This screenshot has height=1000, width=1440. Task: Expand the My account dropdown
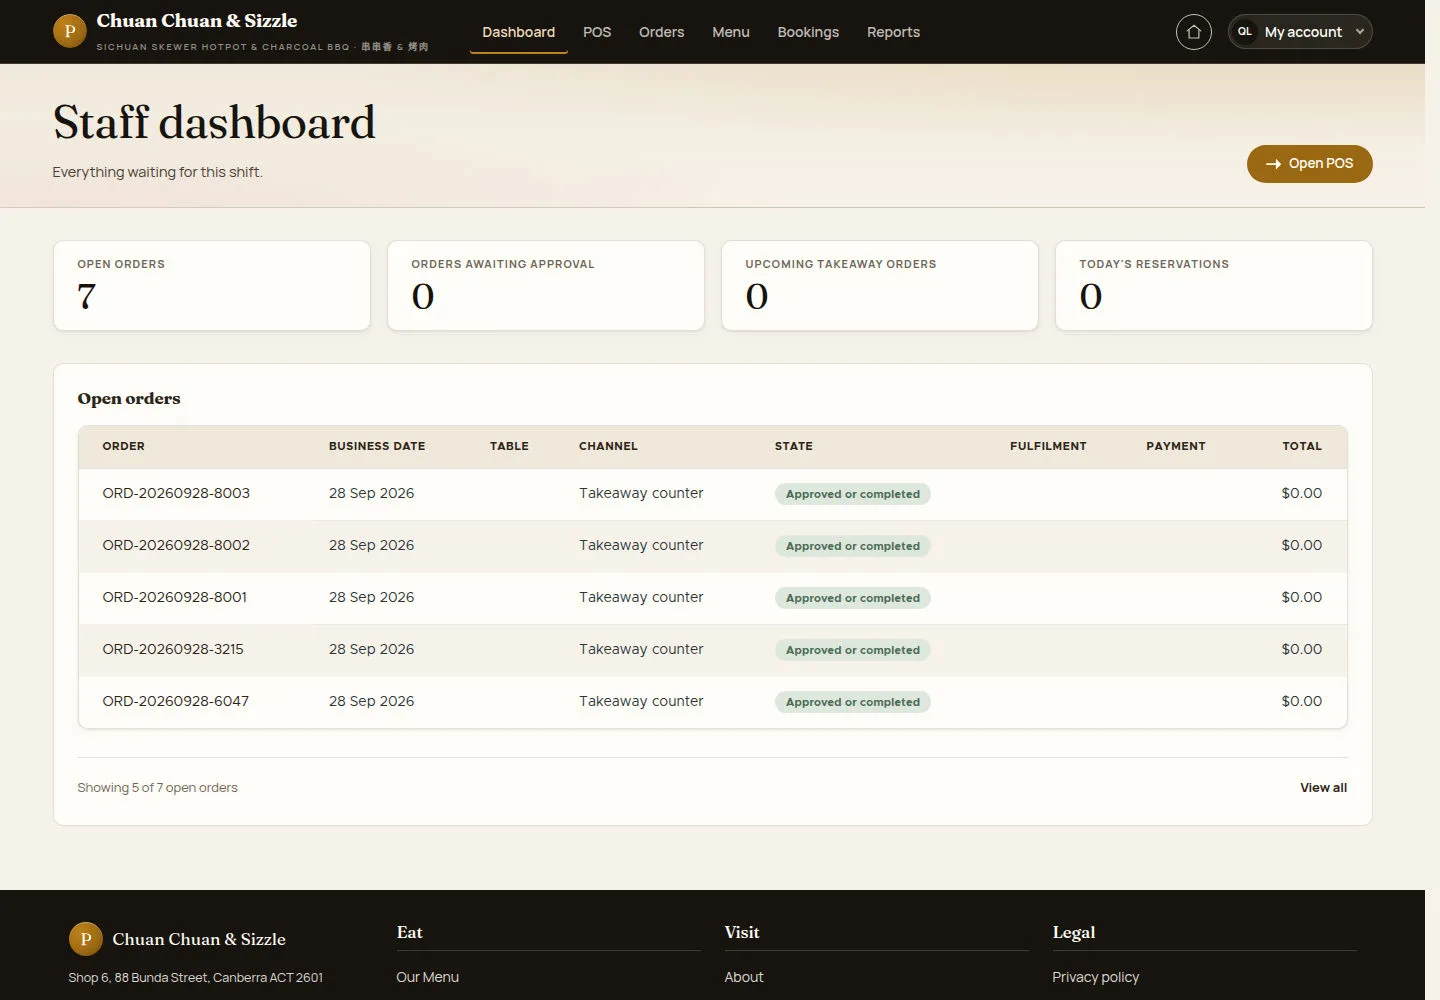(1300, 32)
